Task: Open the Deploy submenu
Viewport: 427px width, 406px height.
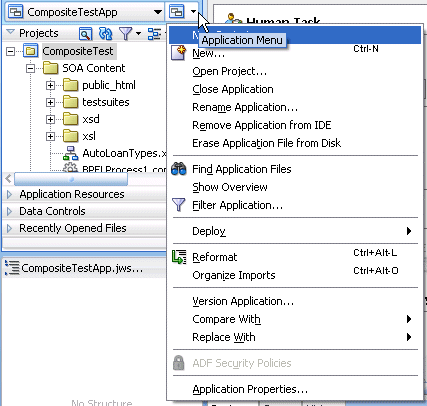Action: pyautogui.click(x=295, y=231)
